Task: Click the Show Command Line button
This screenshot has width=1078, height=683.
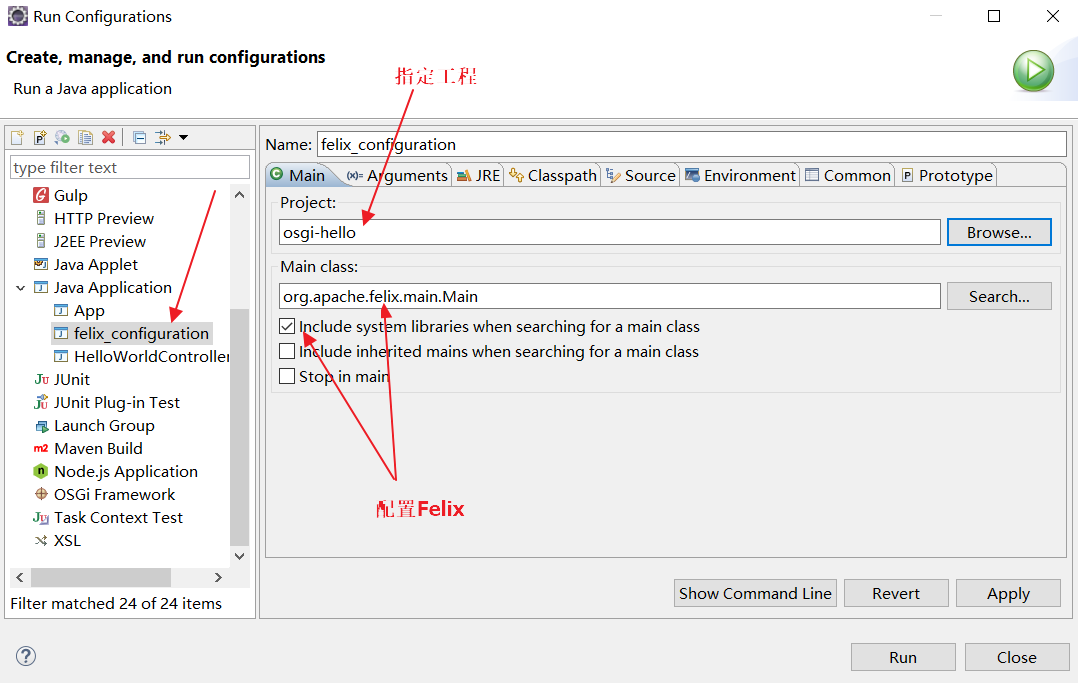Action: [x=755, y=593]
